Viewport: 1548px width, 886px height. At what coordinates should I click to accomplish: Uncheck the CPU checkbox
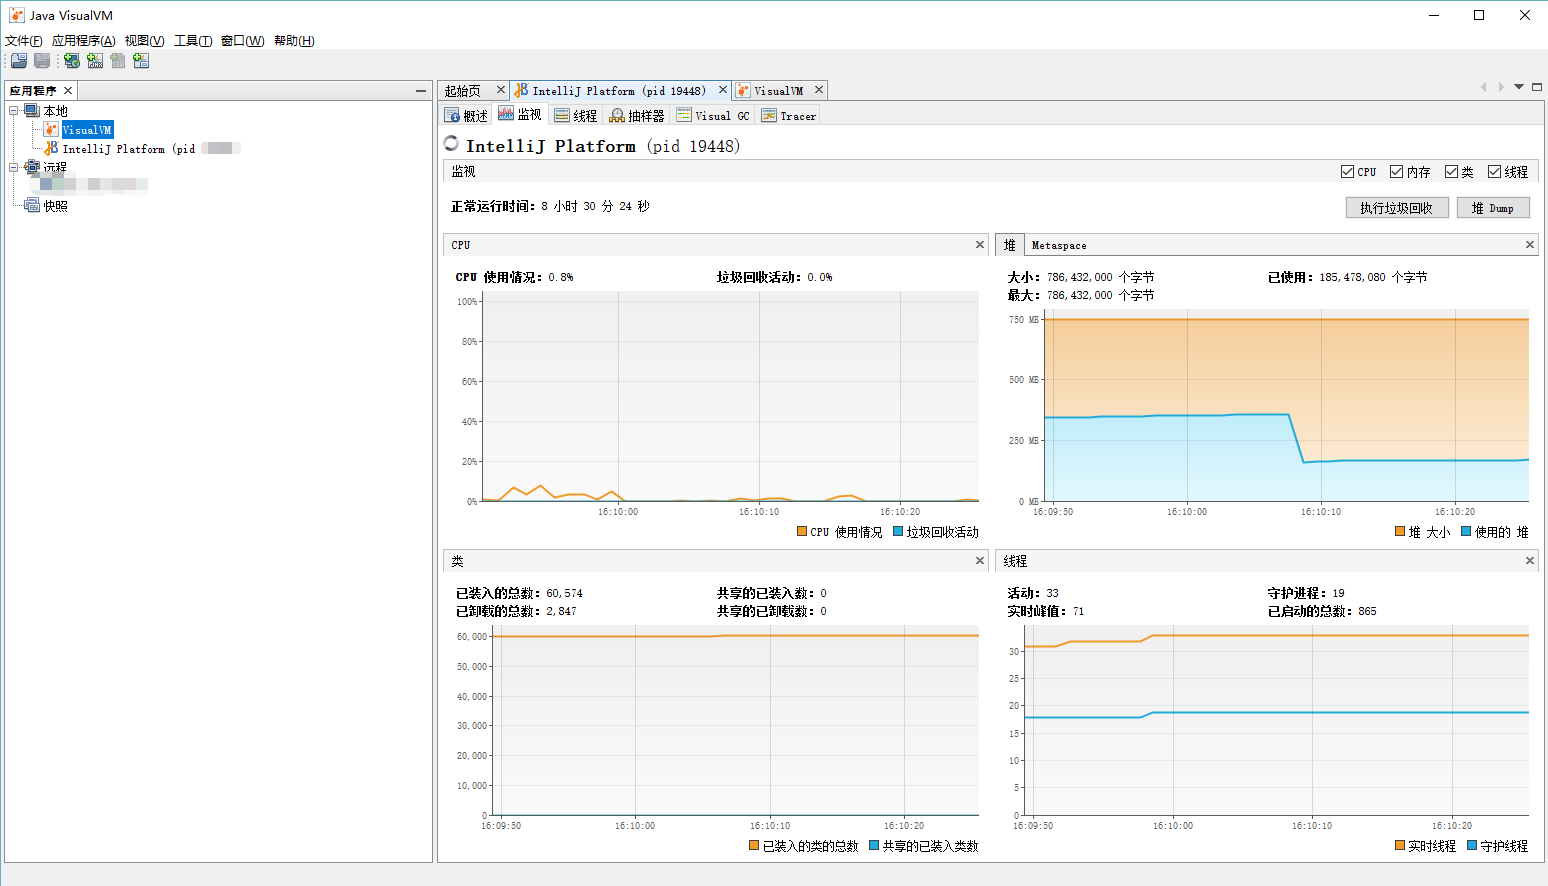1347,172
